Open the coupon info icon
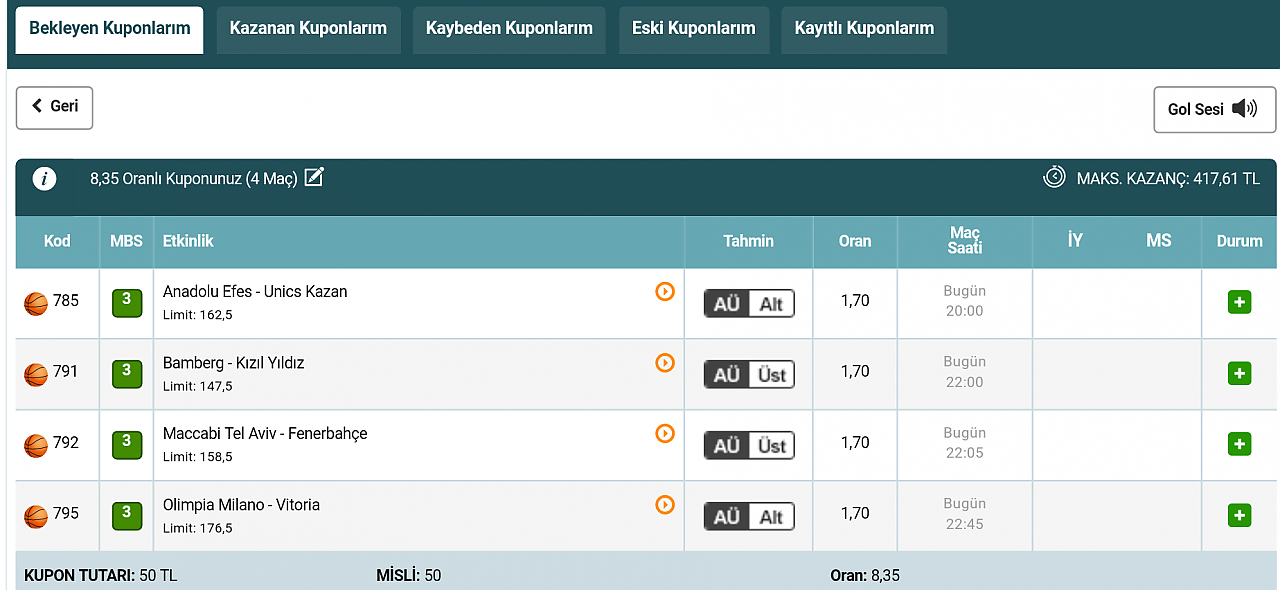This screenshot has width=1280, height=590. pos(44,179)
